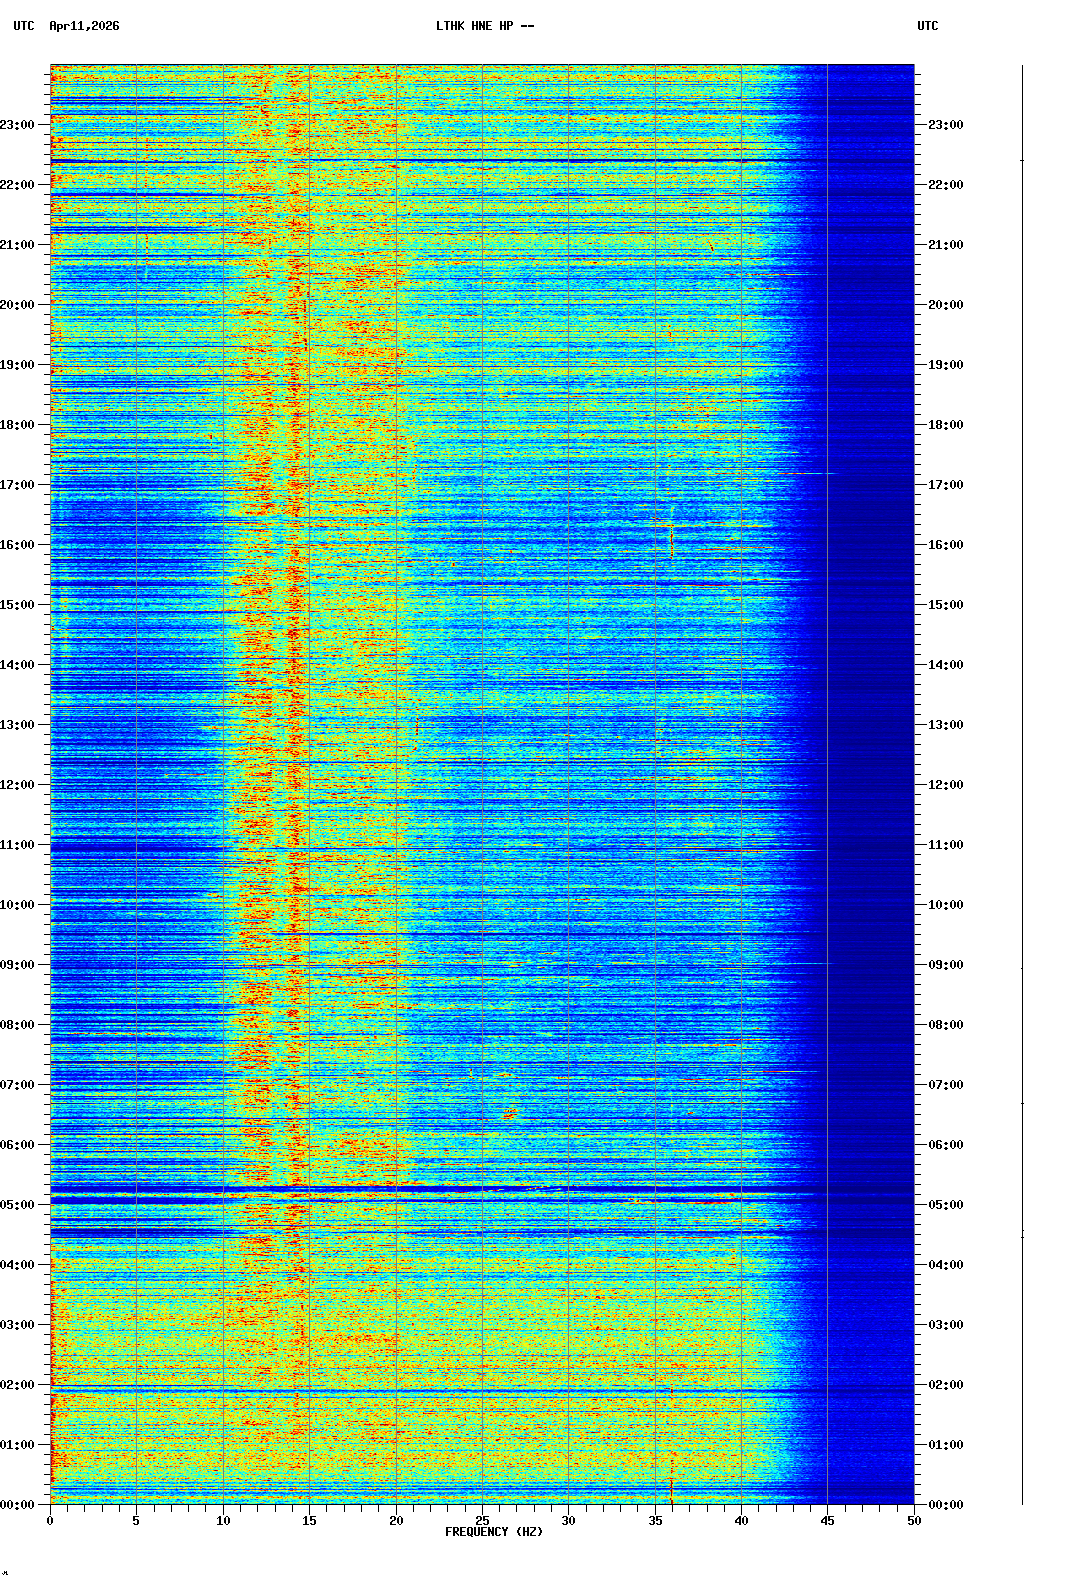Select the 12:00 mark on right axis
The image size is (1066, 1584).
pyautogui.click(x=945, y=785)
